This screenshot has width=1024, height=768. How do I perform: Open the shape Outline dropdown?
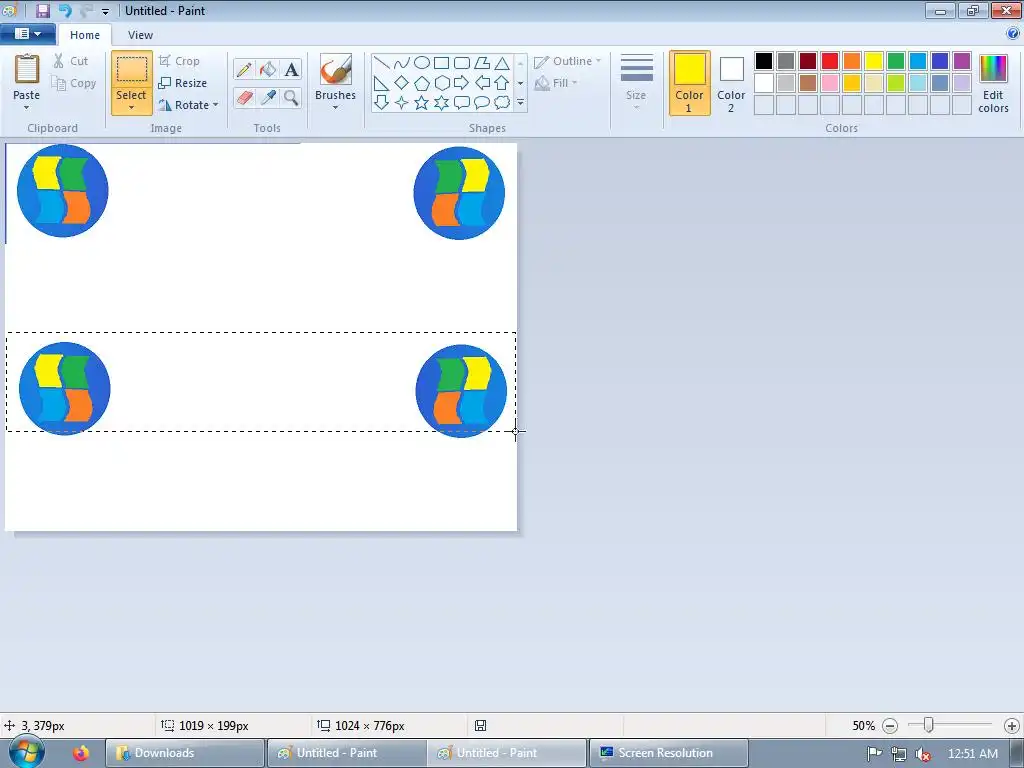click(x=568, y=61)
